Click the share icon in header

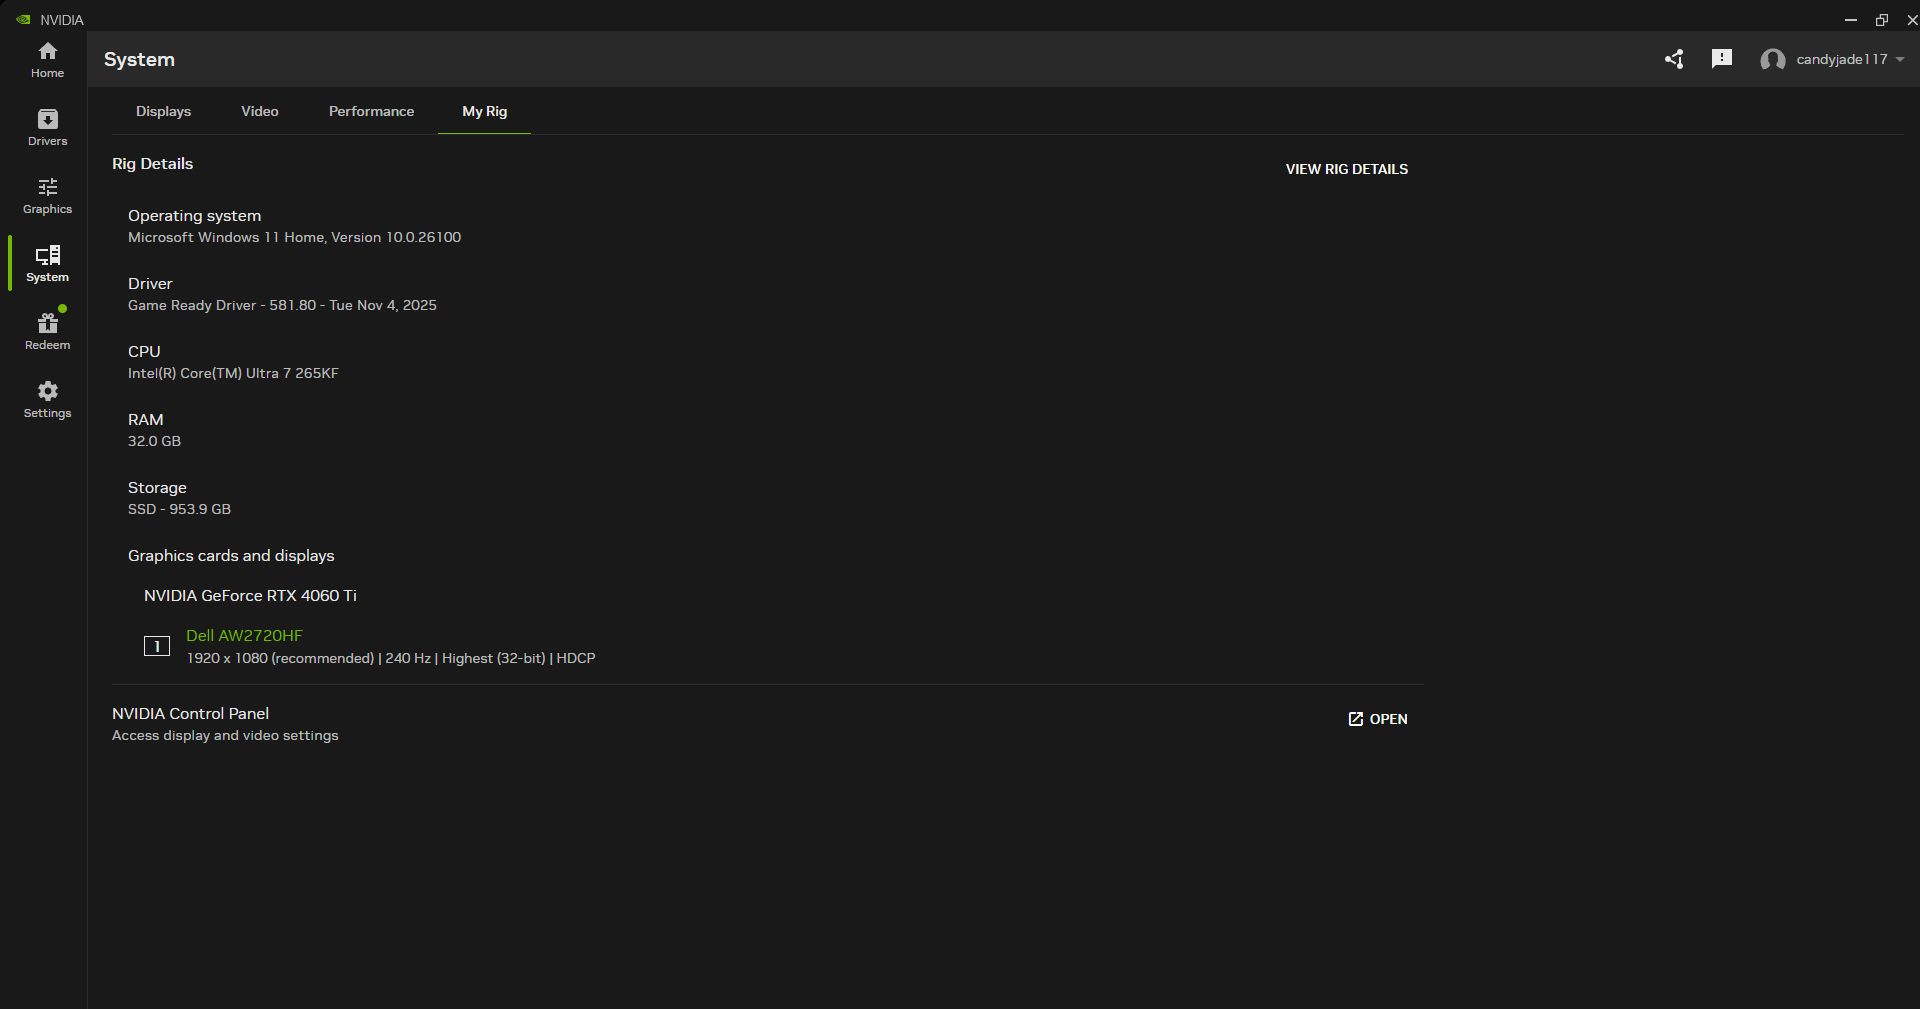coord(1674,59)
